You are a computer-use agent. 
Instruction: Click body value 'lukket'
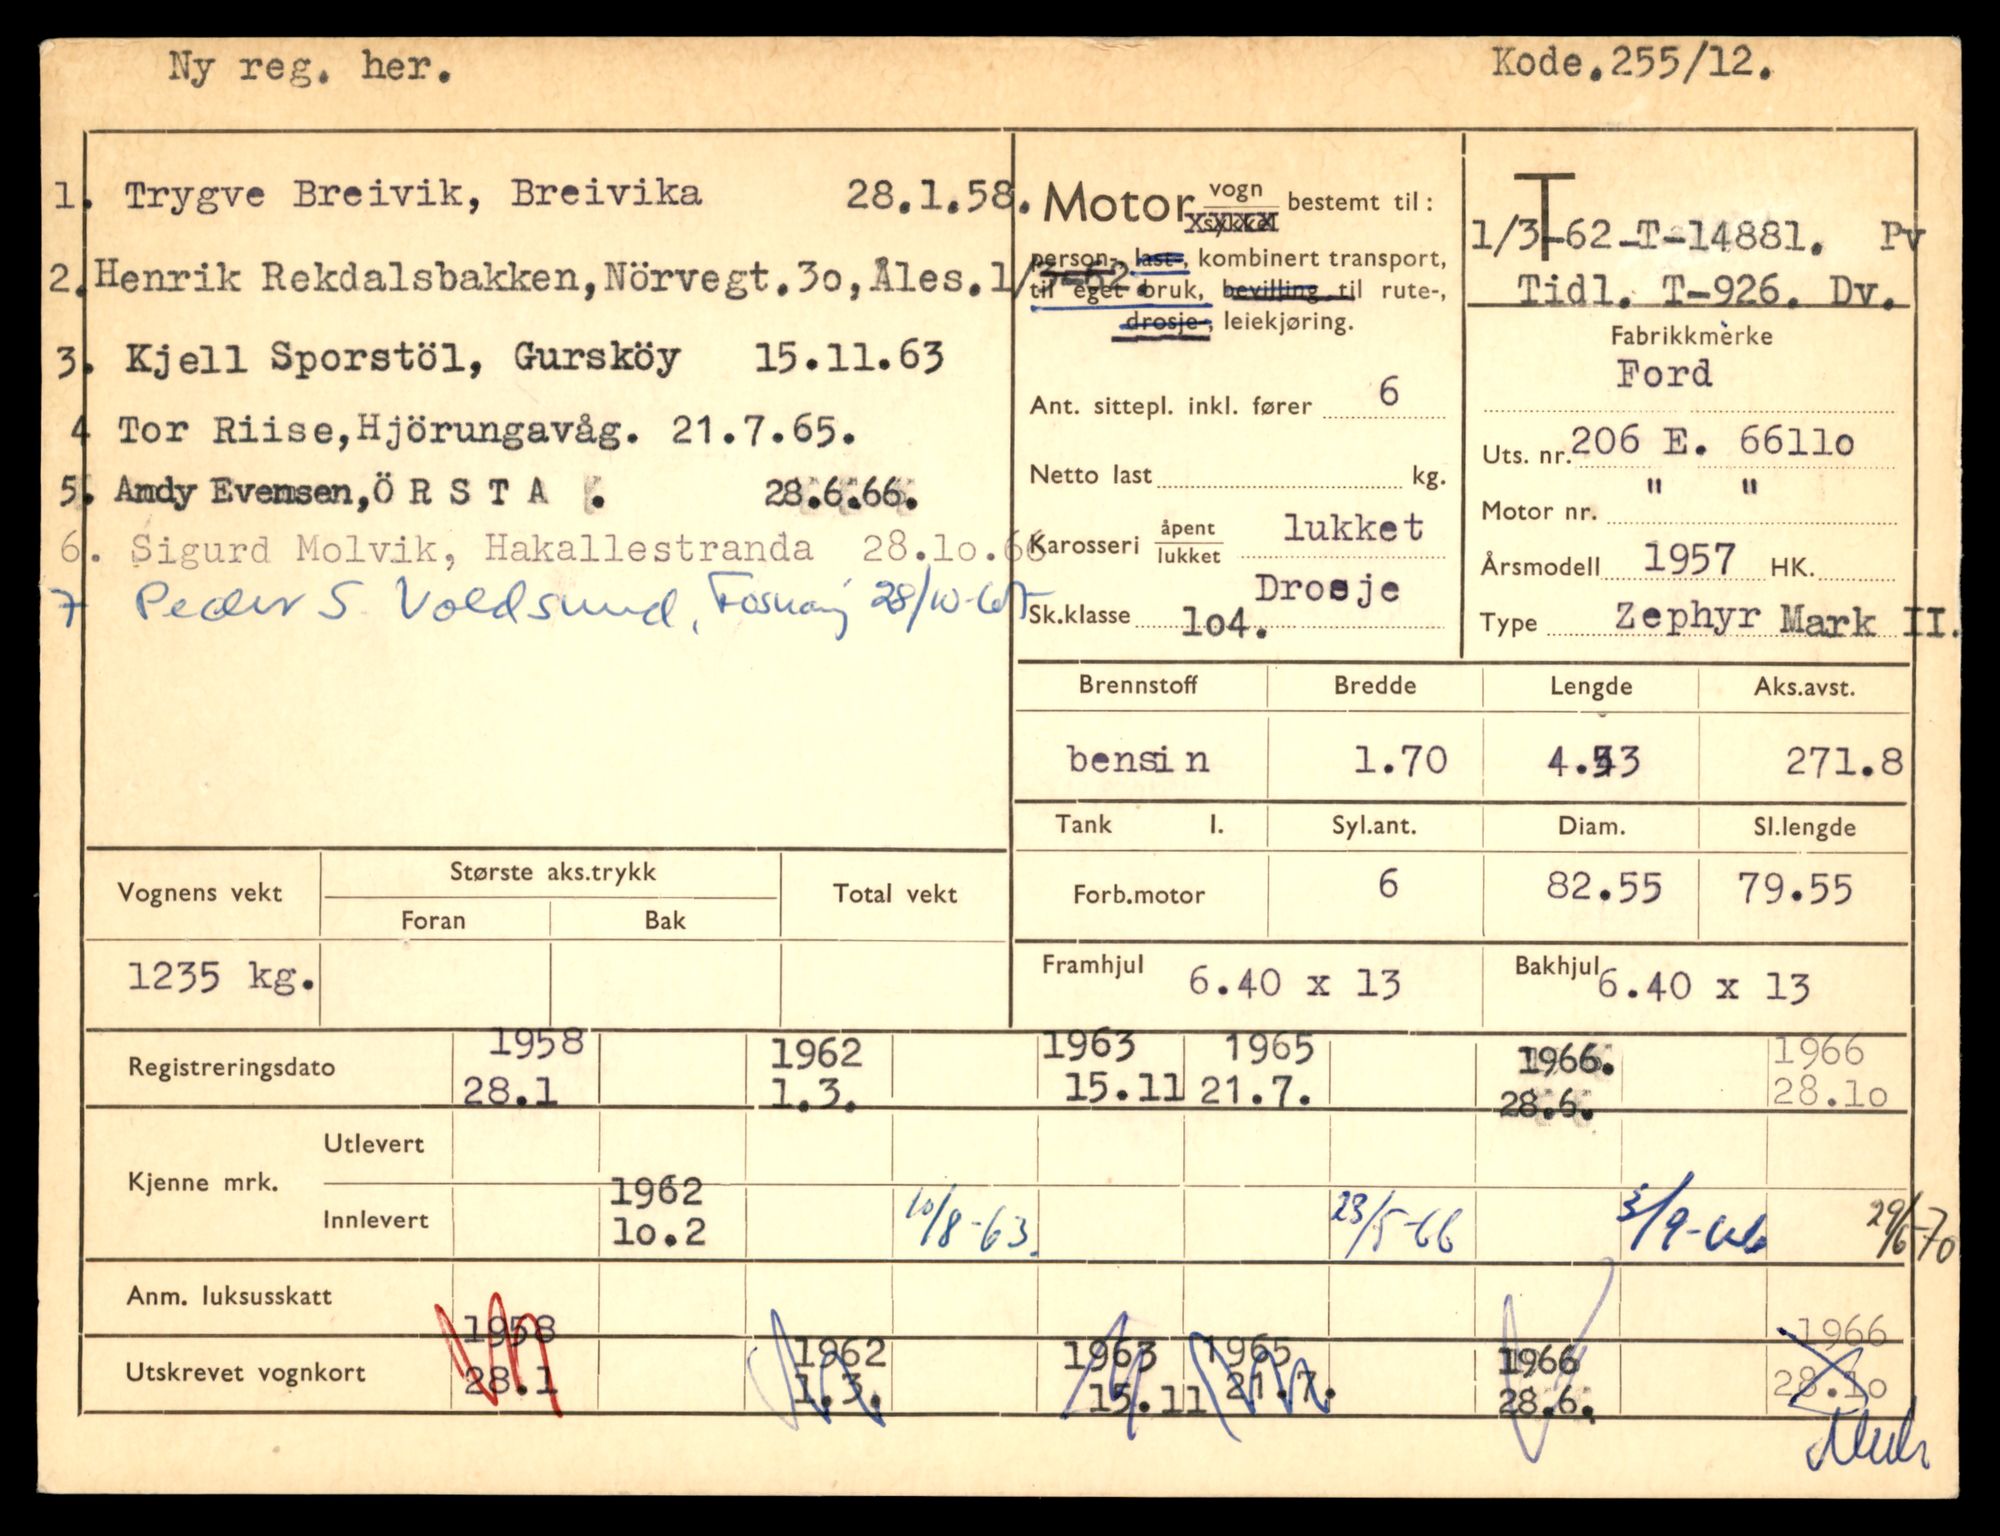click(1354, 528)
